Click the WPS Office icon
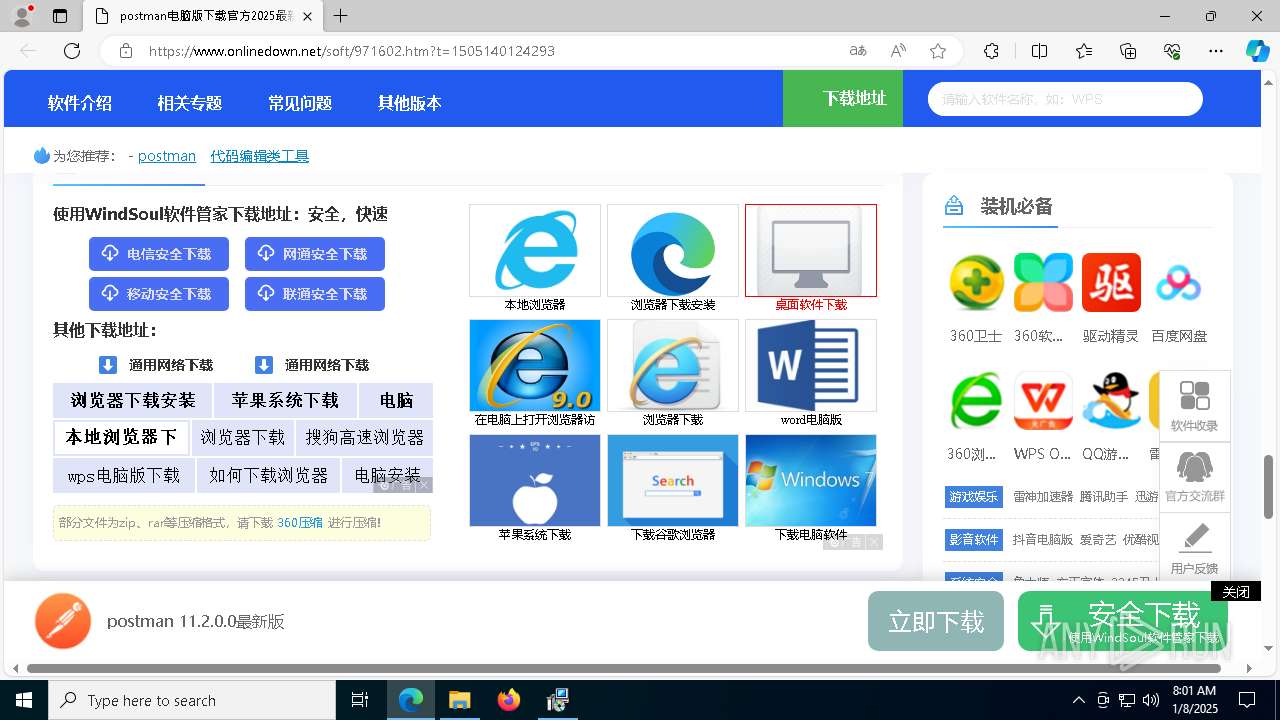Image resolution: width=1280 pixels, height=720 pixels. coord(1043,401)
